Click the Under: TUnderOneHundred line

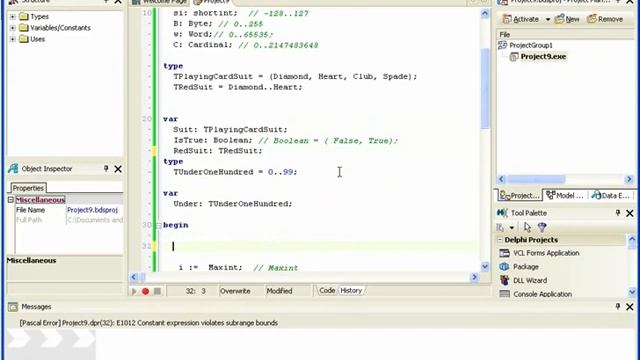click(x=233, y=204)
